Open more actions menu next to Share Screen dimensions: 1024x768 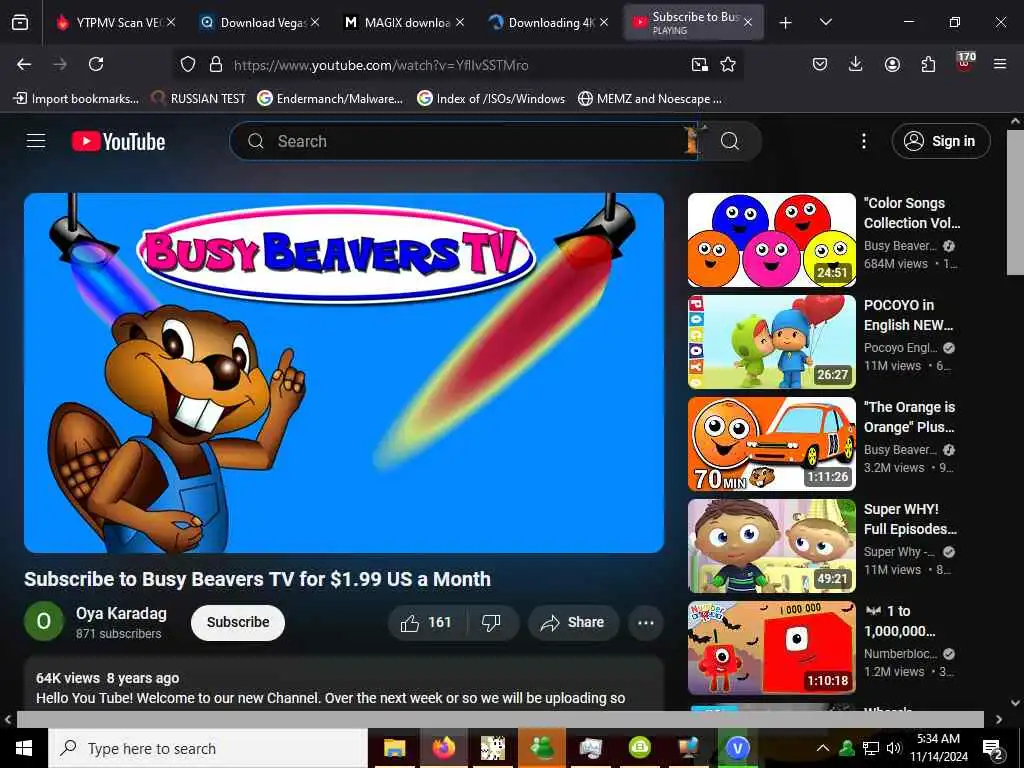pos(645,622)
